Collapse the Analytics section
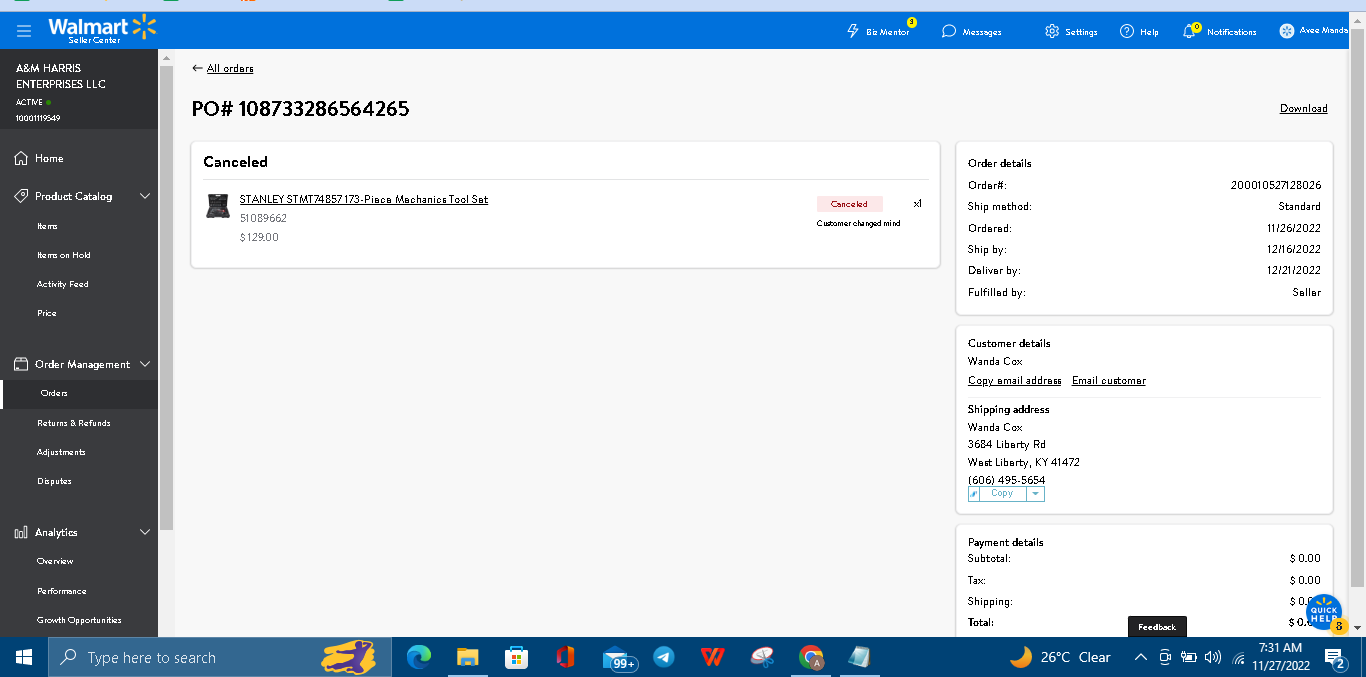 pos(145,532)
